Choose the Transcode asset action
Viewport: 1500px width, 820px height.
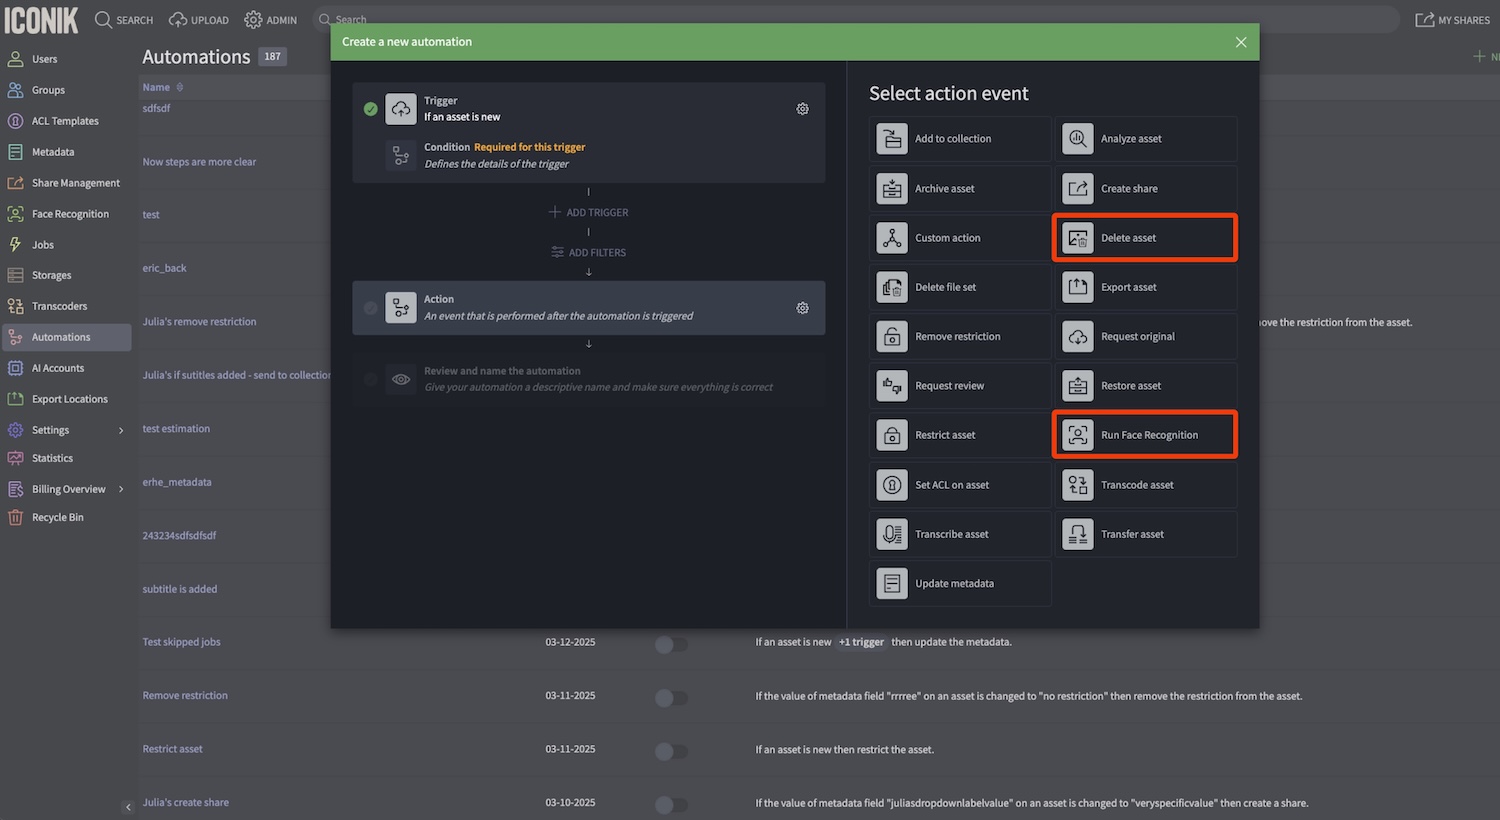point(1144,484)
